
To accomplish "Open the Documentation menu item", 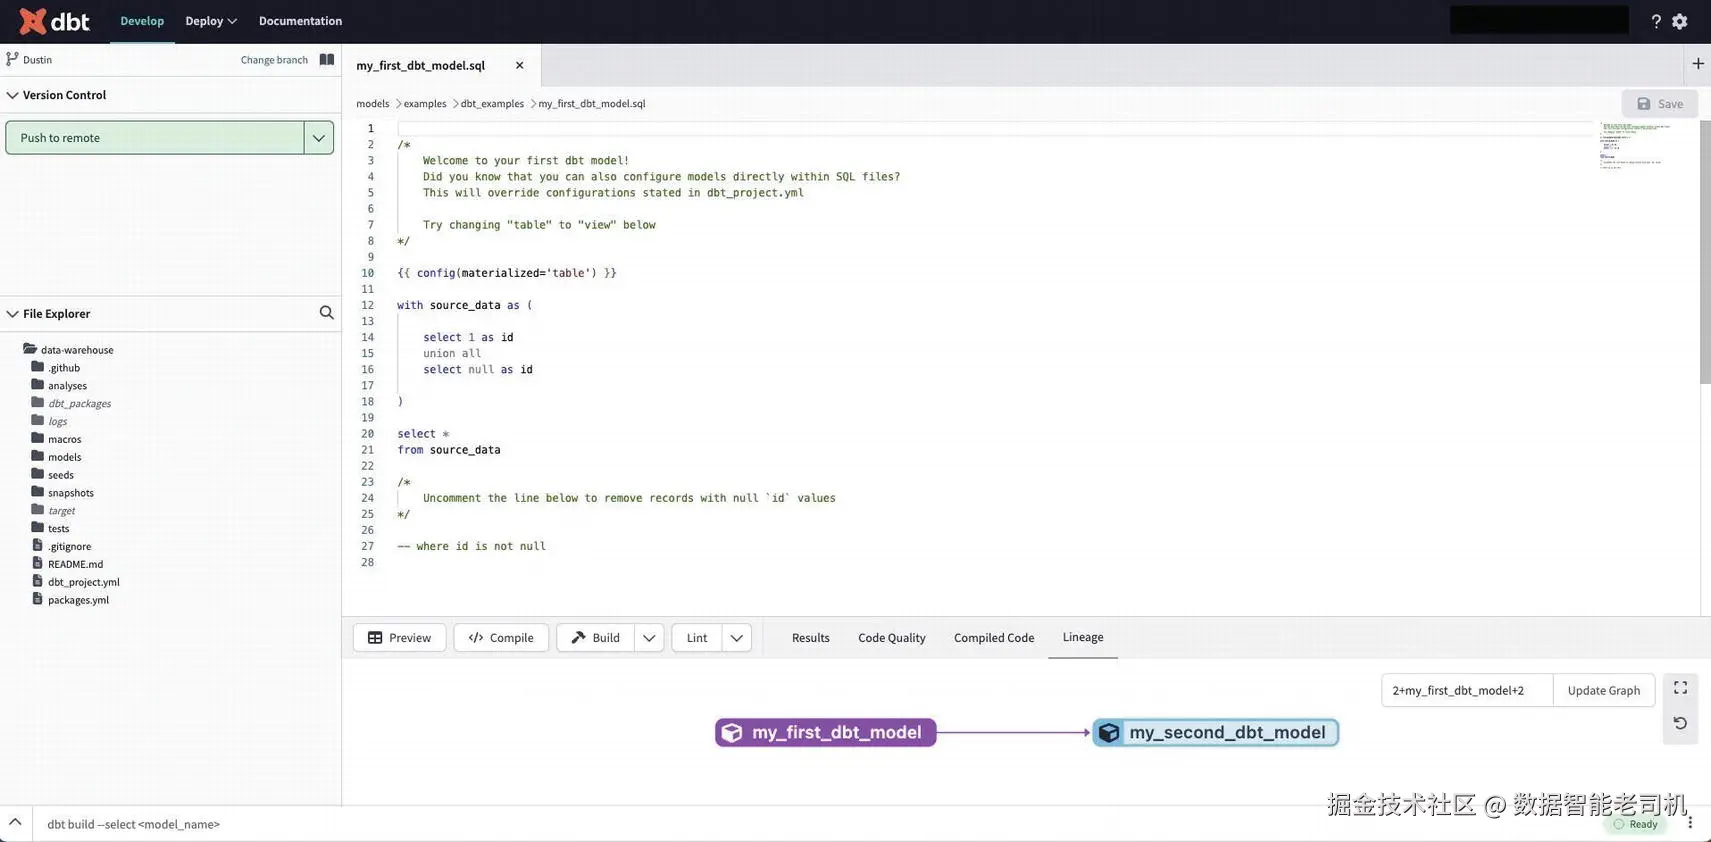I will point(300,21).
